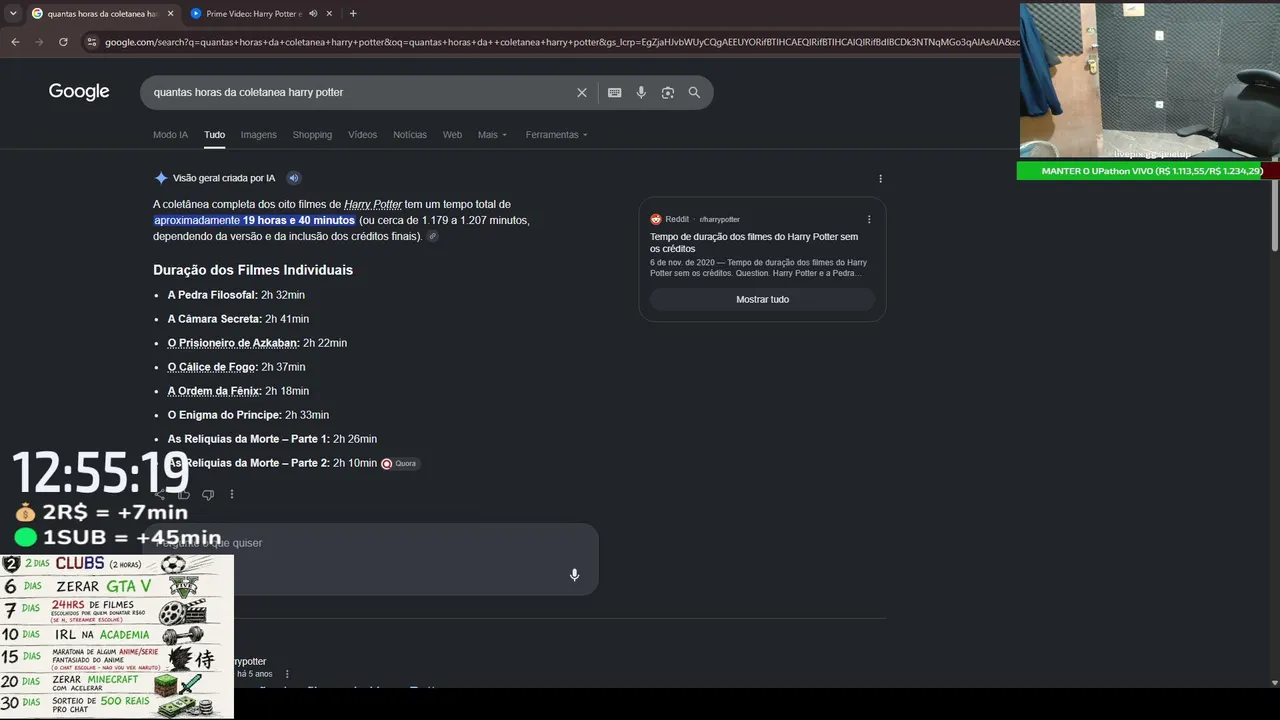Go back with the browser back arrow
This screenshot has height=720, width=1280.
point(15,42)
